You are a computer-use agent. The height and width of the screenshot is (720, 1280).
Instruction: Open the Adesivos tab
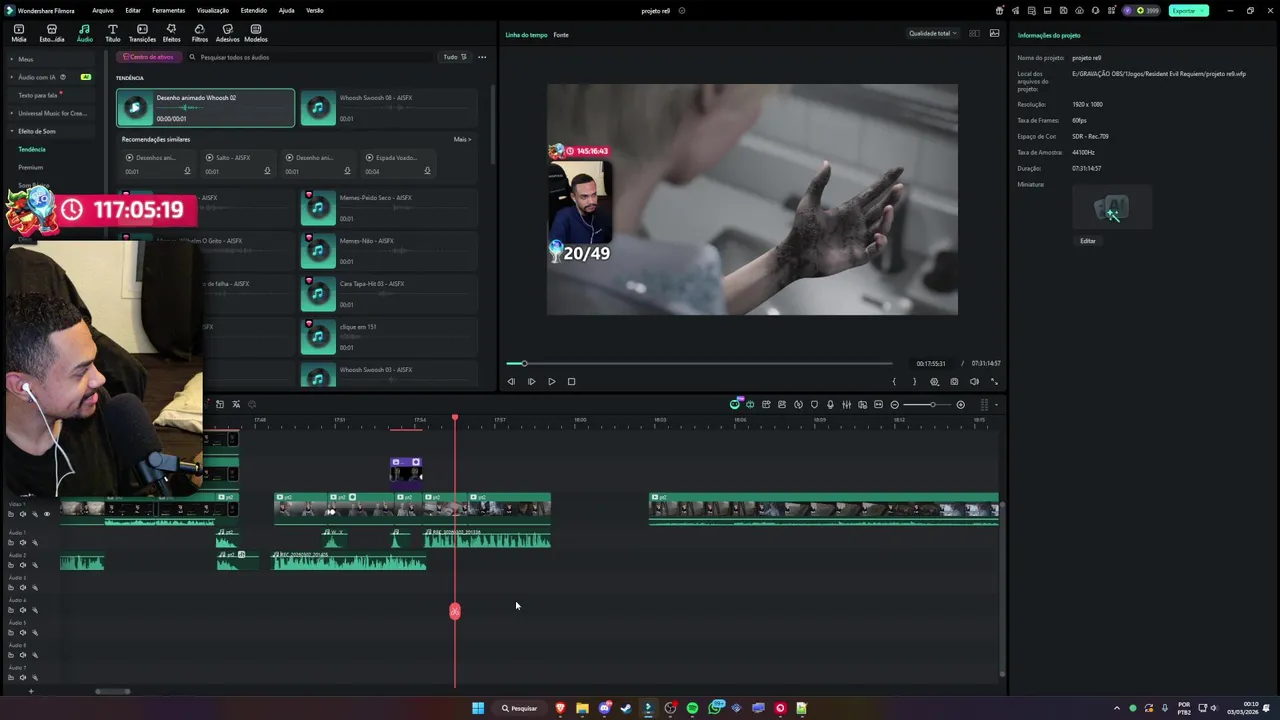pos(228,33)
